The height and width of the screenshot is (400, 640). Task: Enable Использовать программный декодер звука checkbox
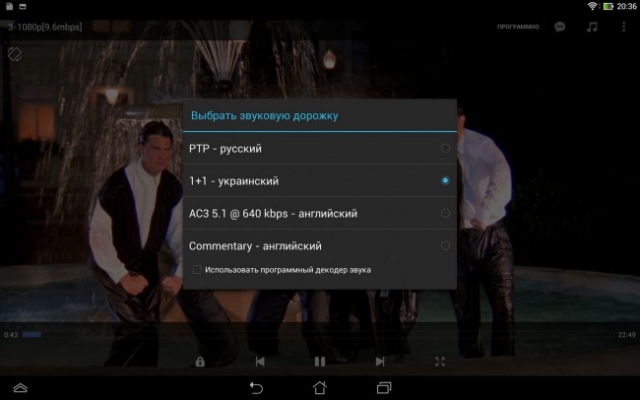coord(198,269)
